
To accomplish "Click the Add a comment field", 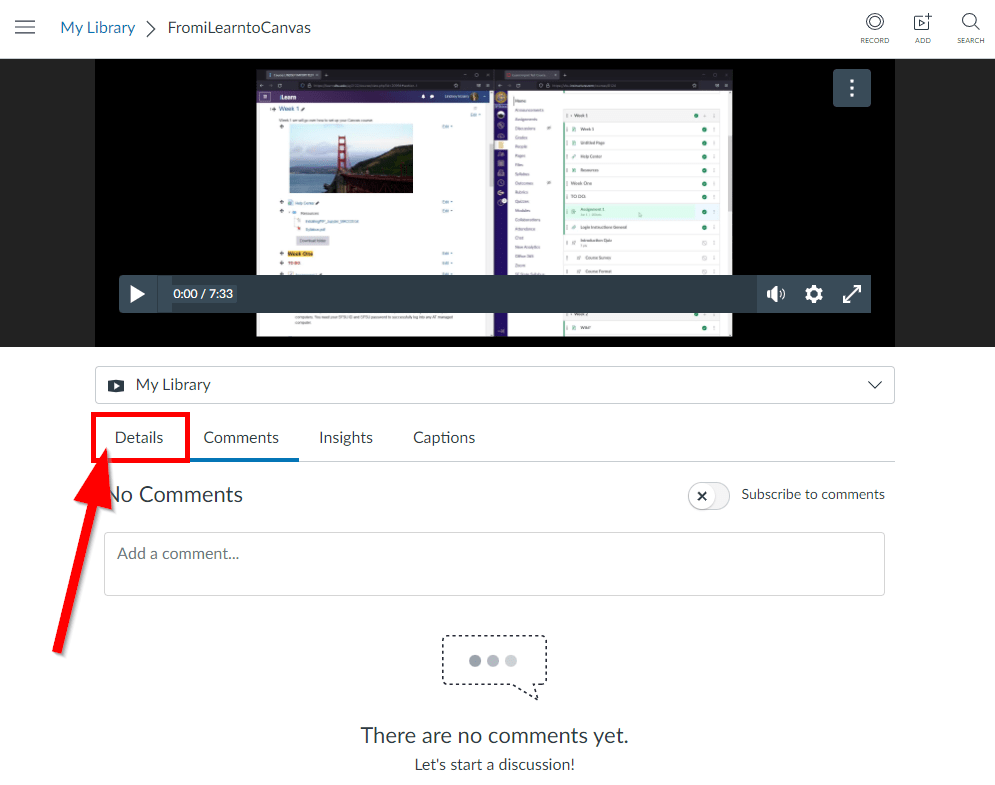I will (494, 564).
